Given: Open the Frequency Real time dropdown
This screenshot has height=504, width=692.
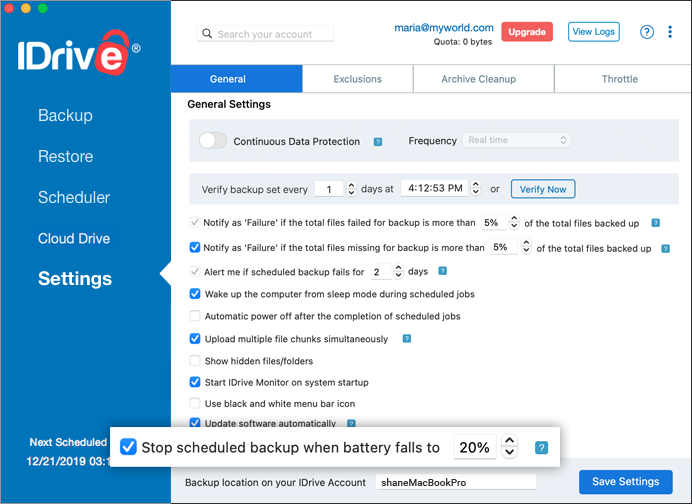Looking at the screenshot, I should [516, 140].
